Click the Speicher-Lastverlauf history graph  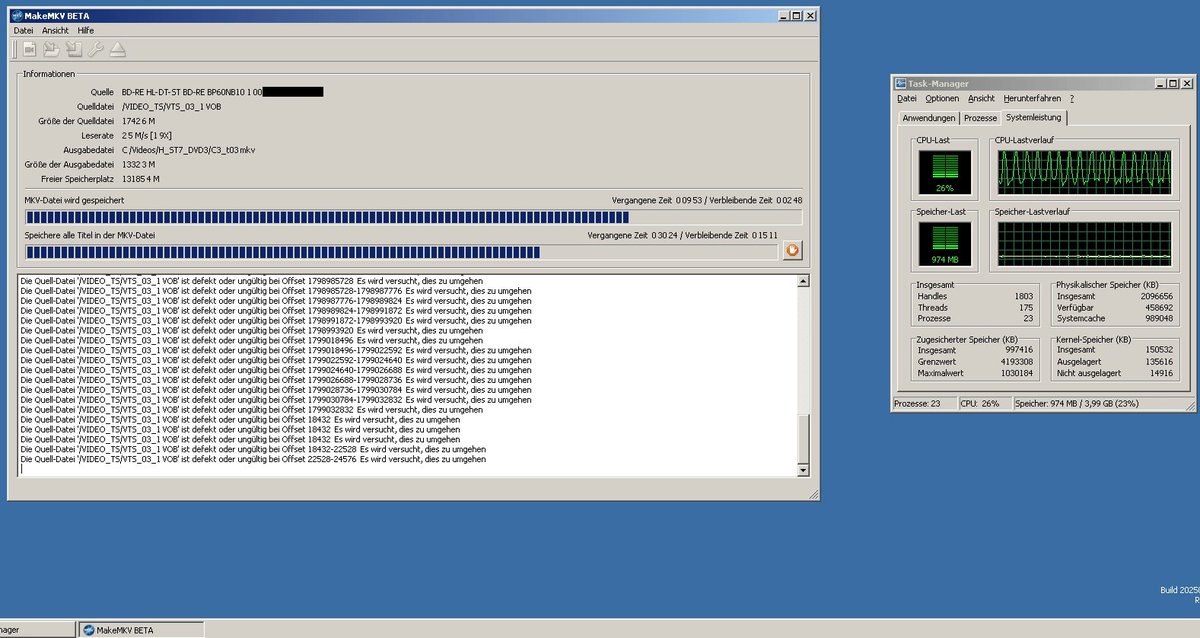coord(1085,242)
